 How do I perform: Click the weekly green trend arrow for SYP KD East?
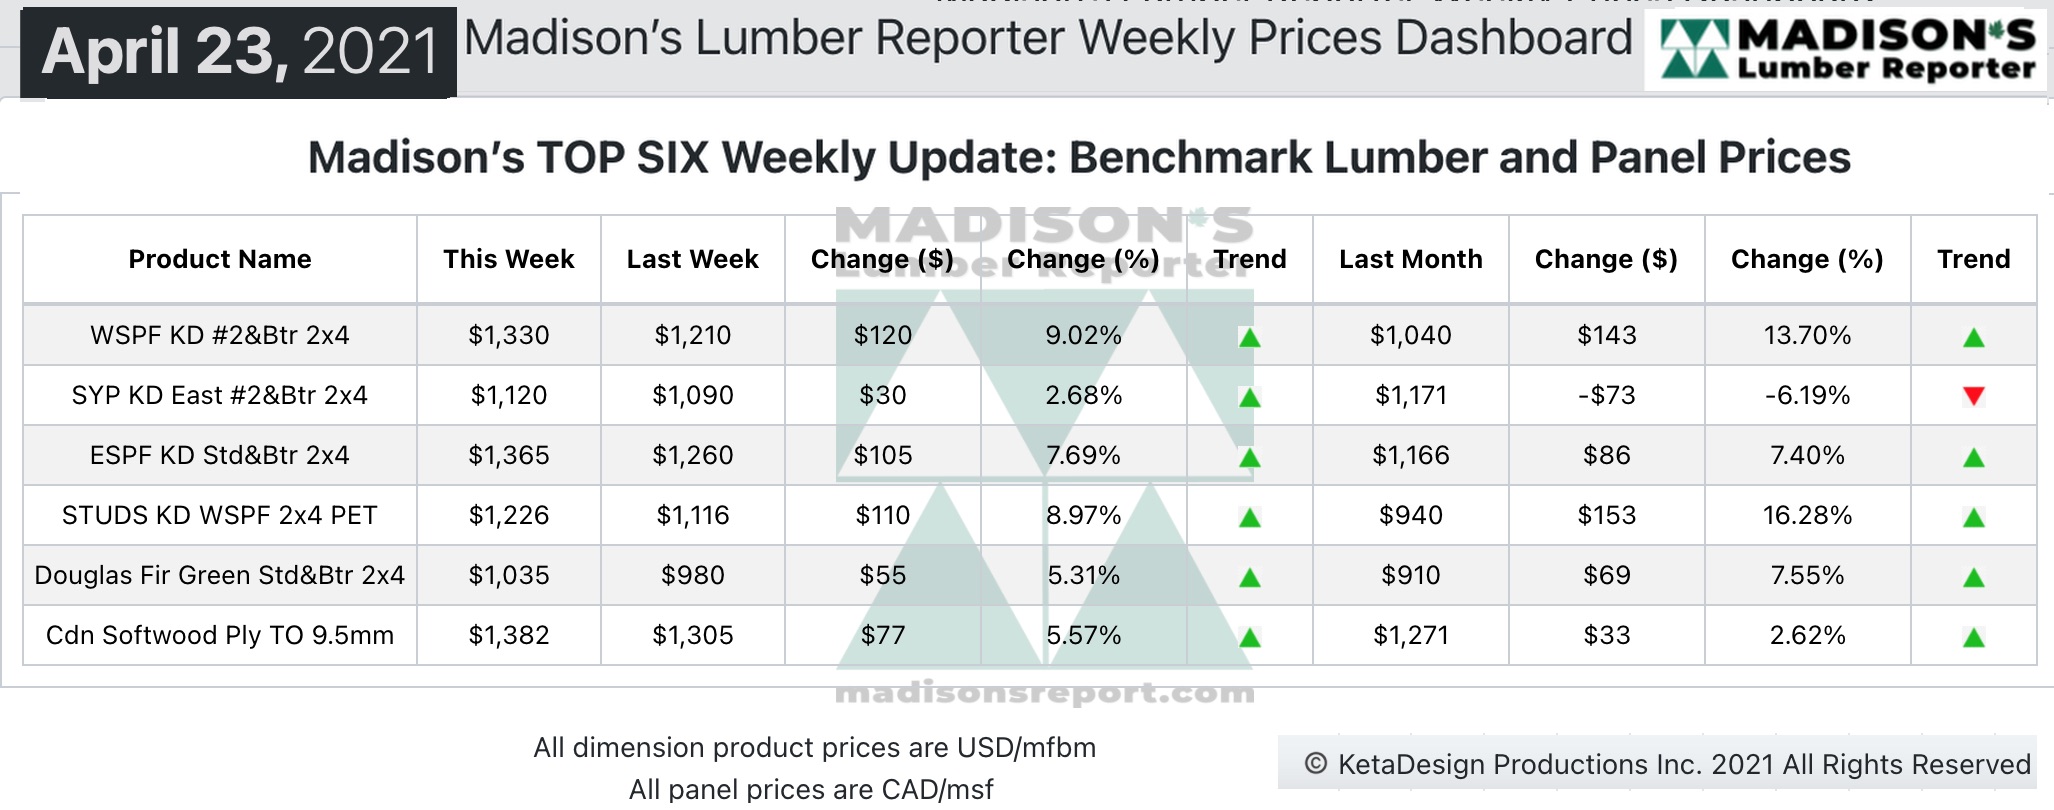(1249, 397)
